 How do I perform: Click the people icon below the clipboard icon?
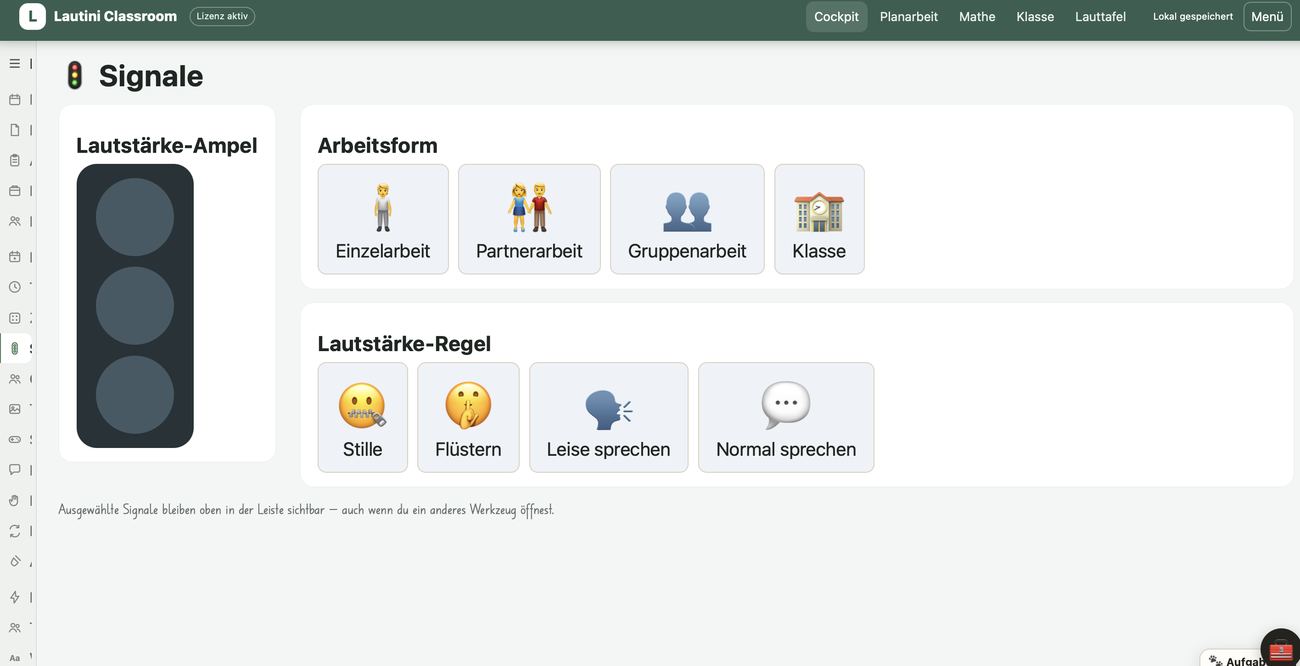click(14, 221)
